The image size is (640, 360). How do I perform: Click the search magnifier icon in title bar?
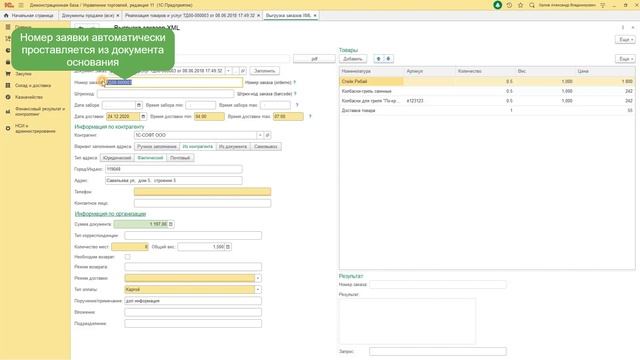pos(532,5)
